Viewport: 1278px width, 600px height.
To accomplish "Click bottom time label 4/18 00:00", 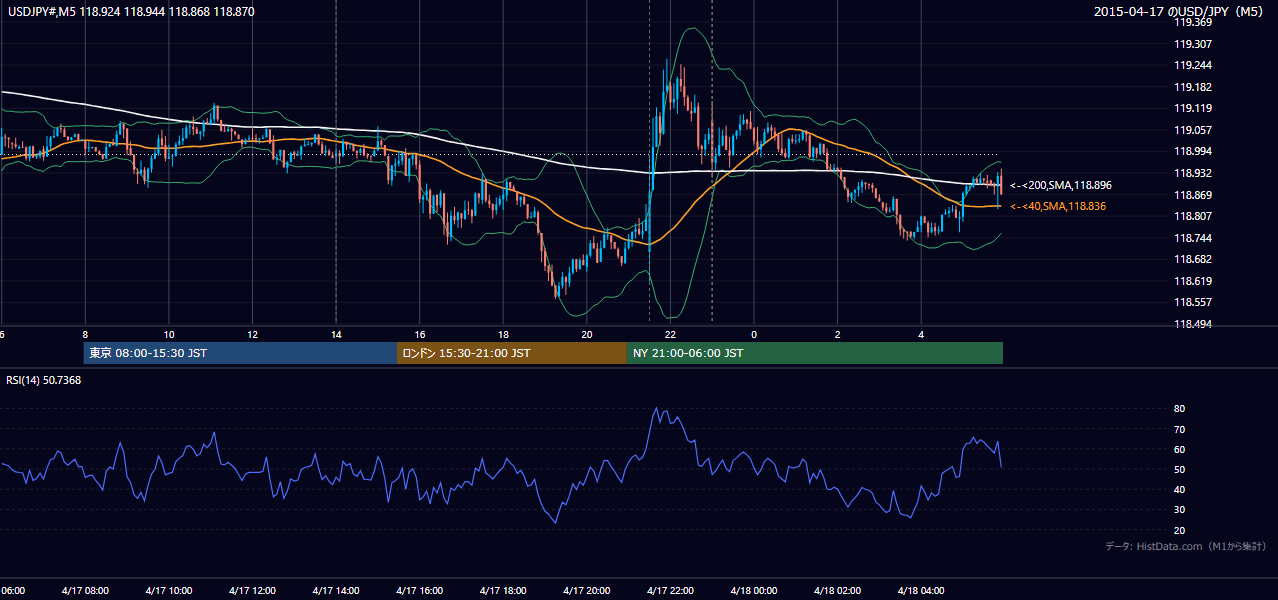I will (754, 590).
